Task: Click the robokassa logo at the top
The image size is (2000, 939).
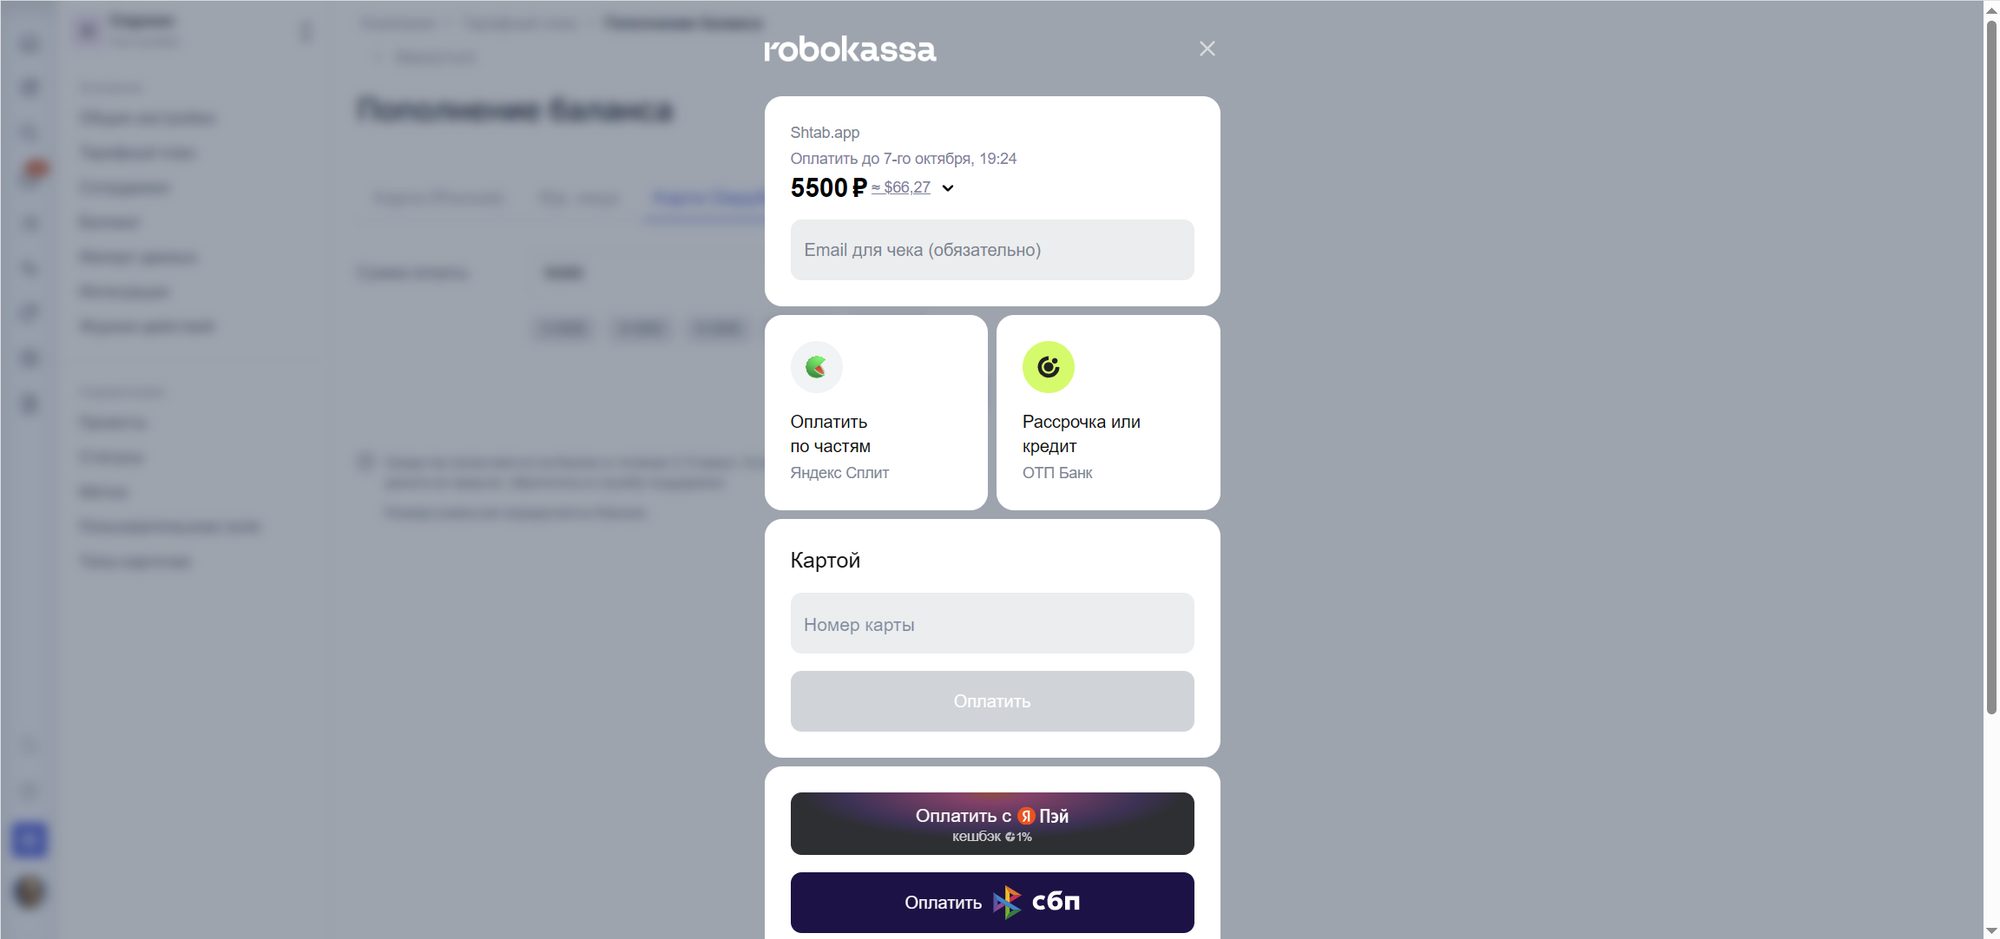Action: (x=850, y=49)
